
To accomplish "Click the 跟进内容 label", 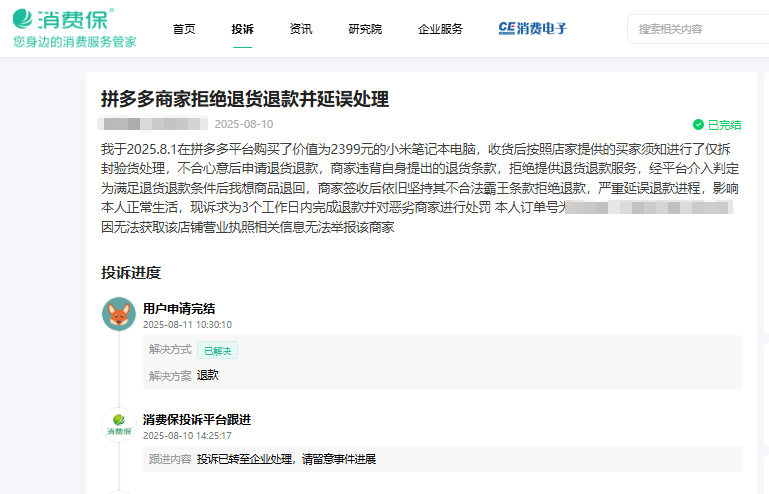I will (170, 459).
